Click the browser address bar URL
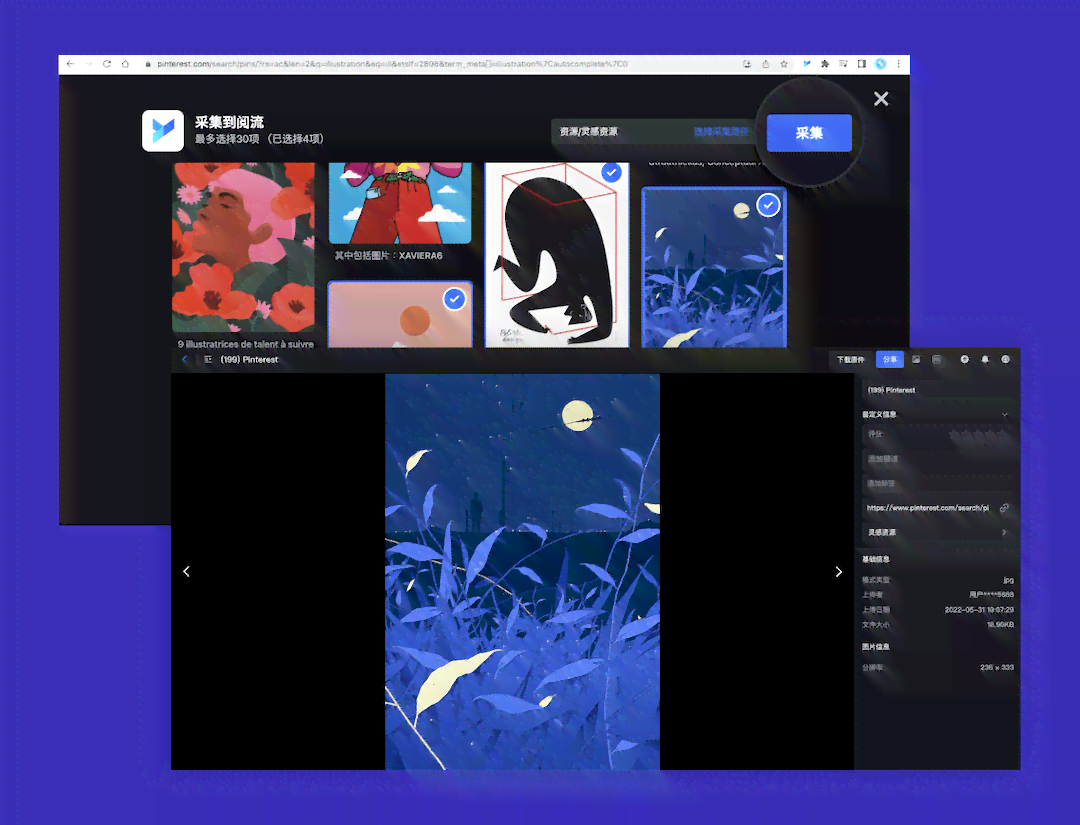The image size is (1080, 825). coord(392,64)
